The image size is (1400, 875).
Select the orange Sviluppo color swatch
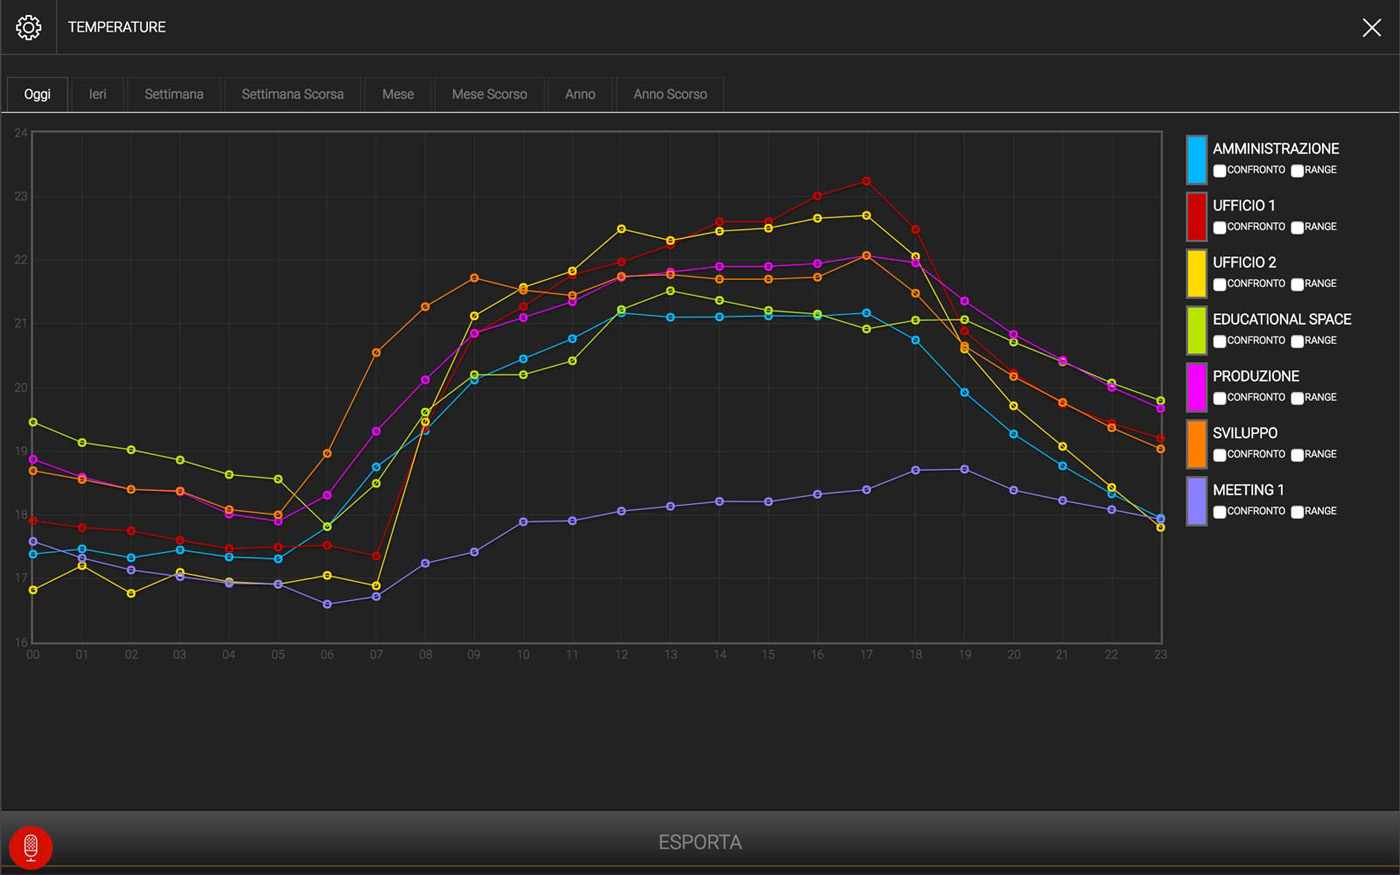pos(1196,444)
